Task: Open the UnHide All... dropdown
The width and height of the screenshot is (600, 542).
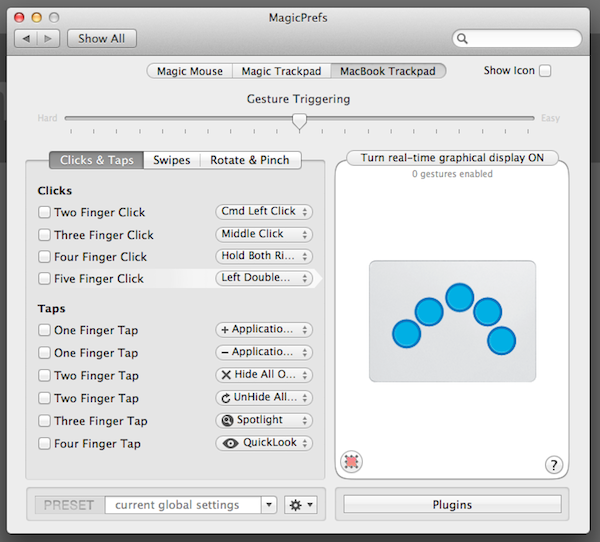Action: [264, 398]
